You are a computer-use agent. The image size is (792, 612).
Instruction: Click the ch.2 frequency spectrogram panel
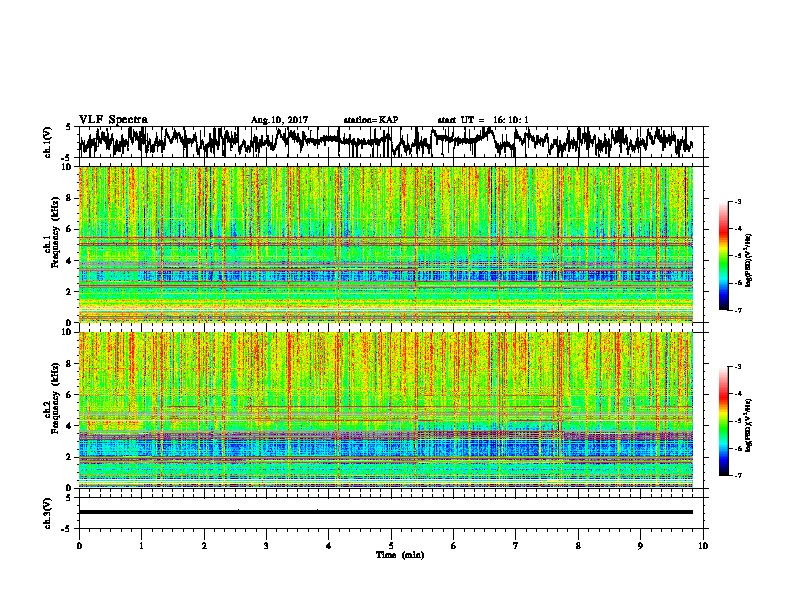(x=386, y=410)
